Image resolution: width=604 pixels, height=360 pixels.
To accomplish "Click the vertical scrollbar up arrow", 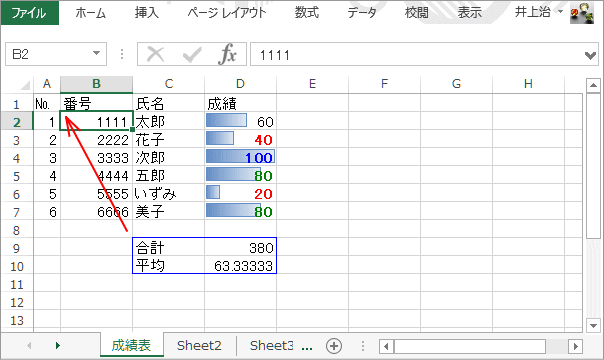I will 593,85.
